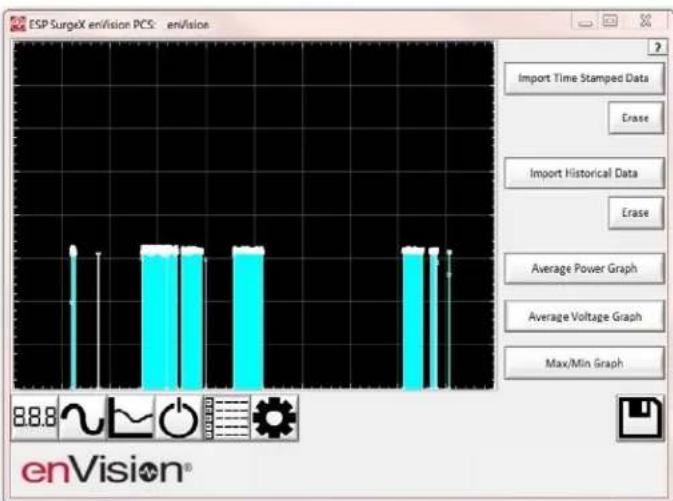Image resolution: width=673 pixels, height=501 pixels.
Task: Open the event list log icon
Action: pos(227,418)
